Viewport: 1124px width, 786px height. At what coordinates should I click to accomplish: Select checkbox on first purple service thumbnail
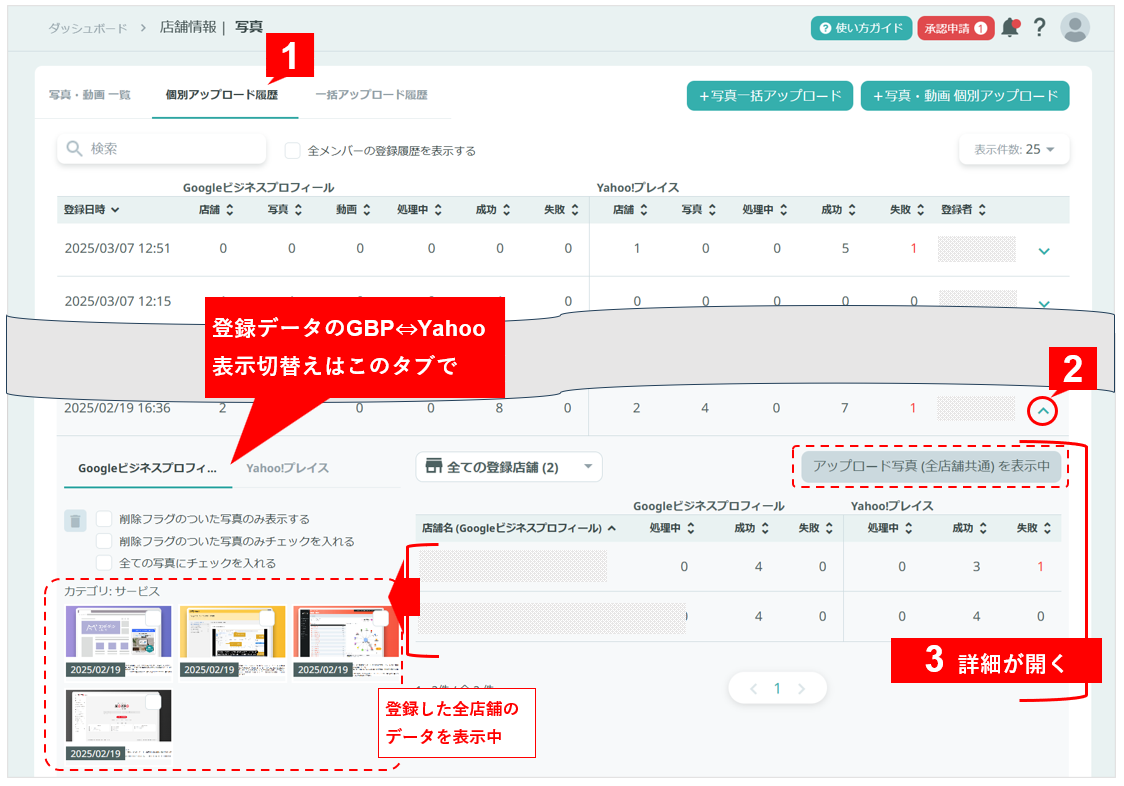pyautogui.click(x=153, y=618)
